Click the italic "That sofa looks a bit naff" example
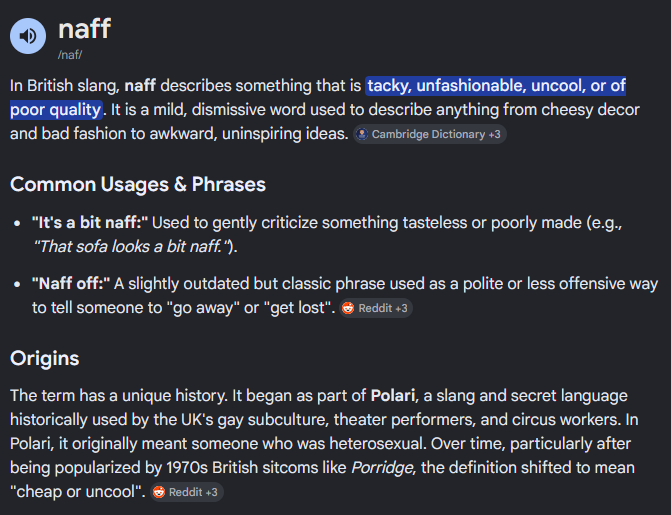Screen dimensions: 671x515 click(x=131, y=247)
